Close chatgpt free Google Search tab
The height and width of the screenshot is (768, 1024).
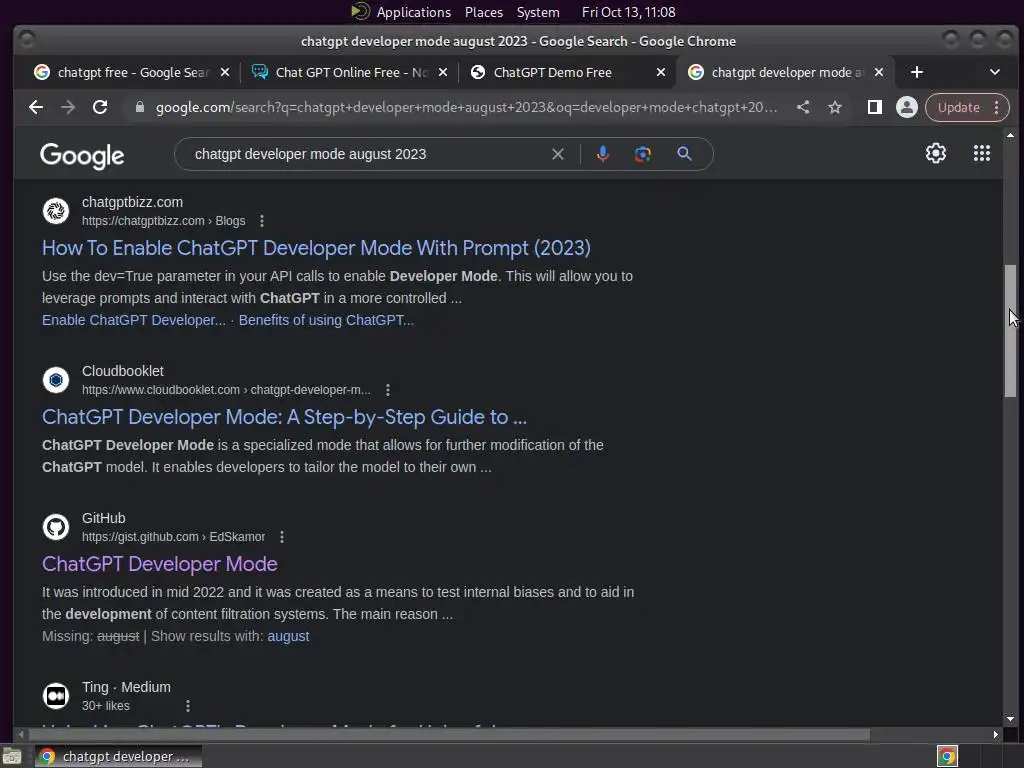tap(225, 72)
